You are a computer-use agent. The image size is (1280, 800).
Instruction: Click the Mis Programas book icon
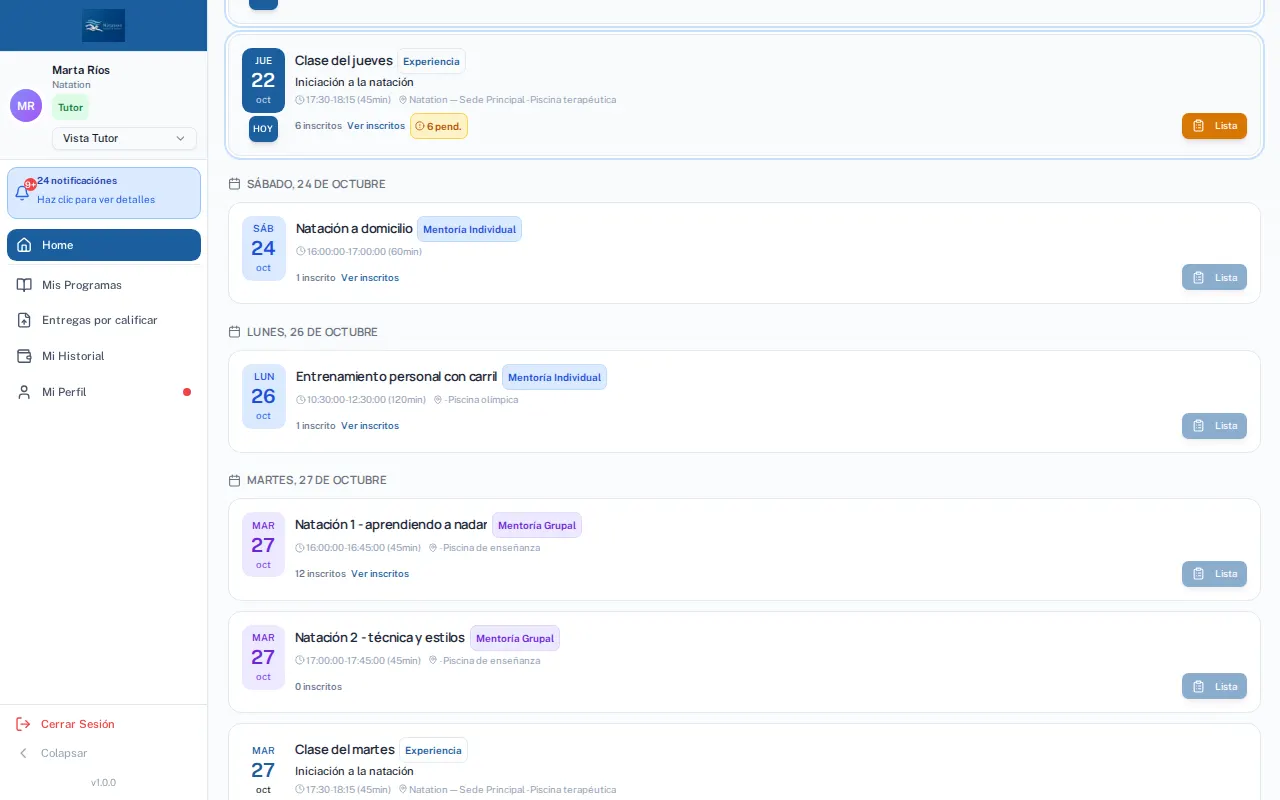24,285
